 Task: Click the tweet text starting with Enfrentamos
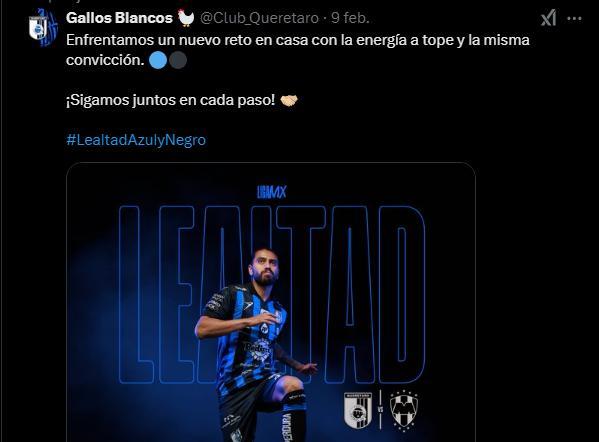[x=298, y=50]
